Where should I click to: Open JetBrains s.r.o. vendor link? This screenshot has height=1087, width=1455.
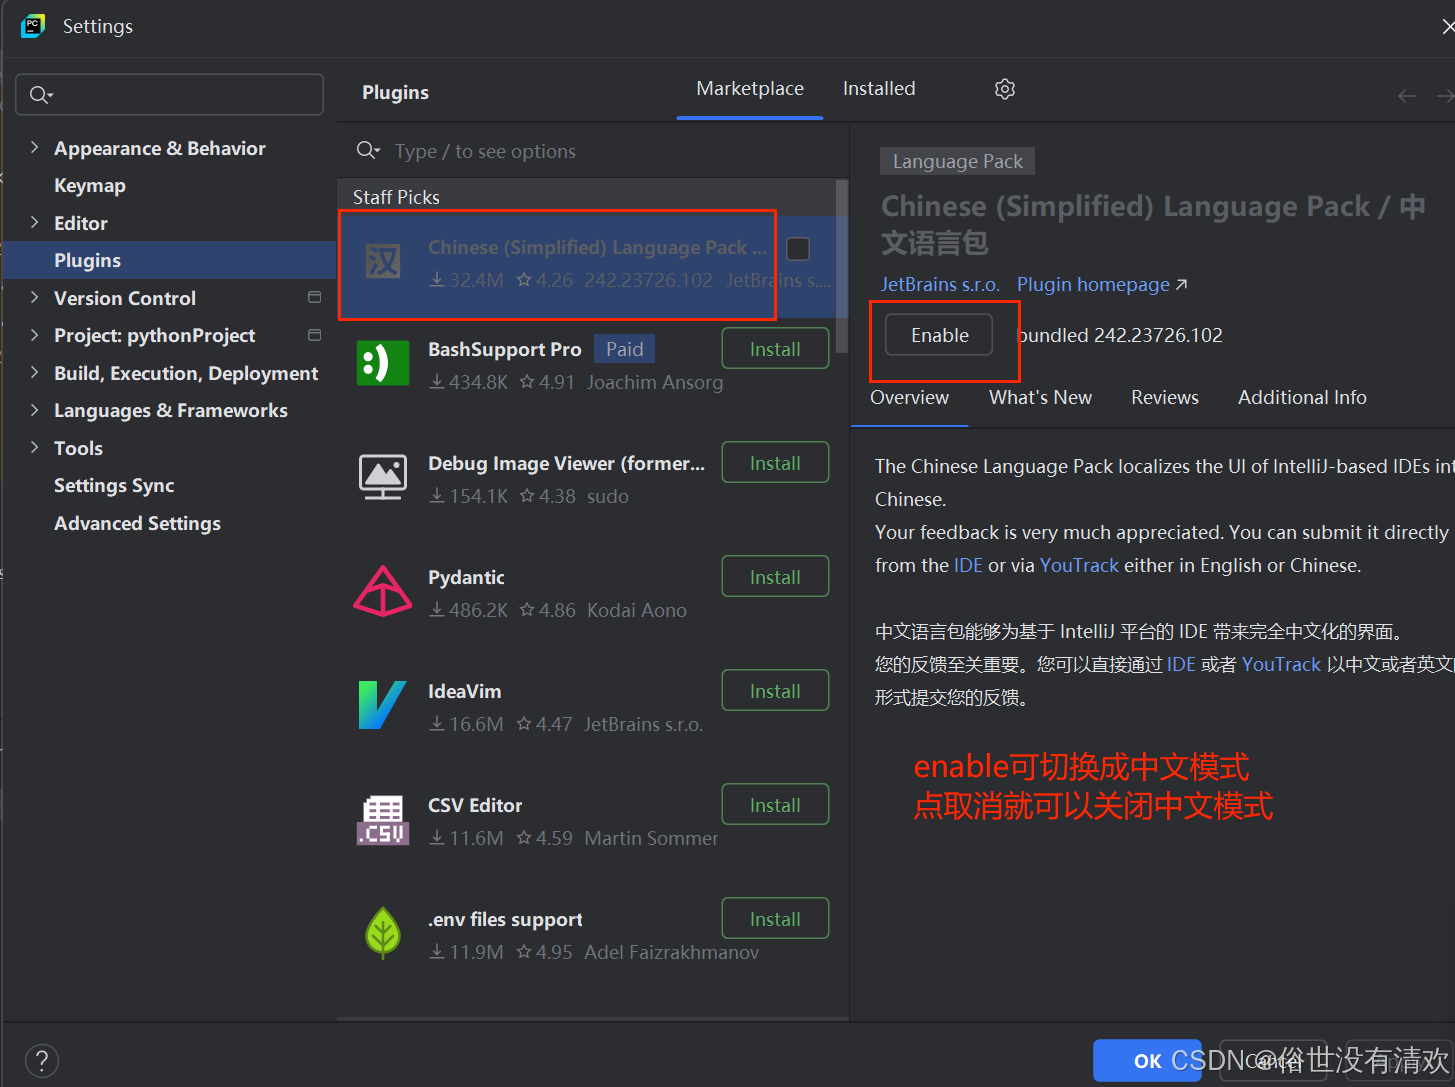click(940, 284)
